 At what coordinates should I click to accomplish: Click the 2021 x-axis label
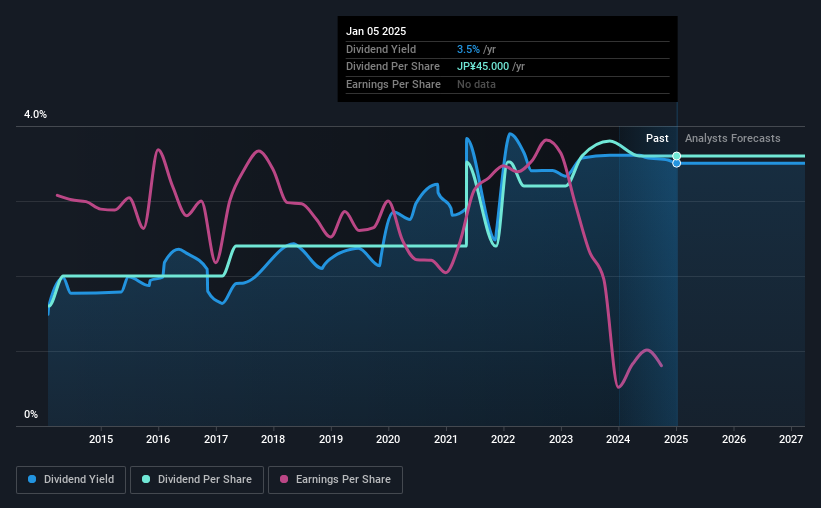(x=446, y=439)
